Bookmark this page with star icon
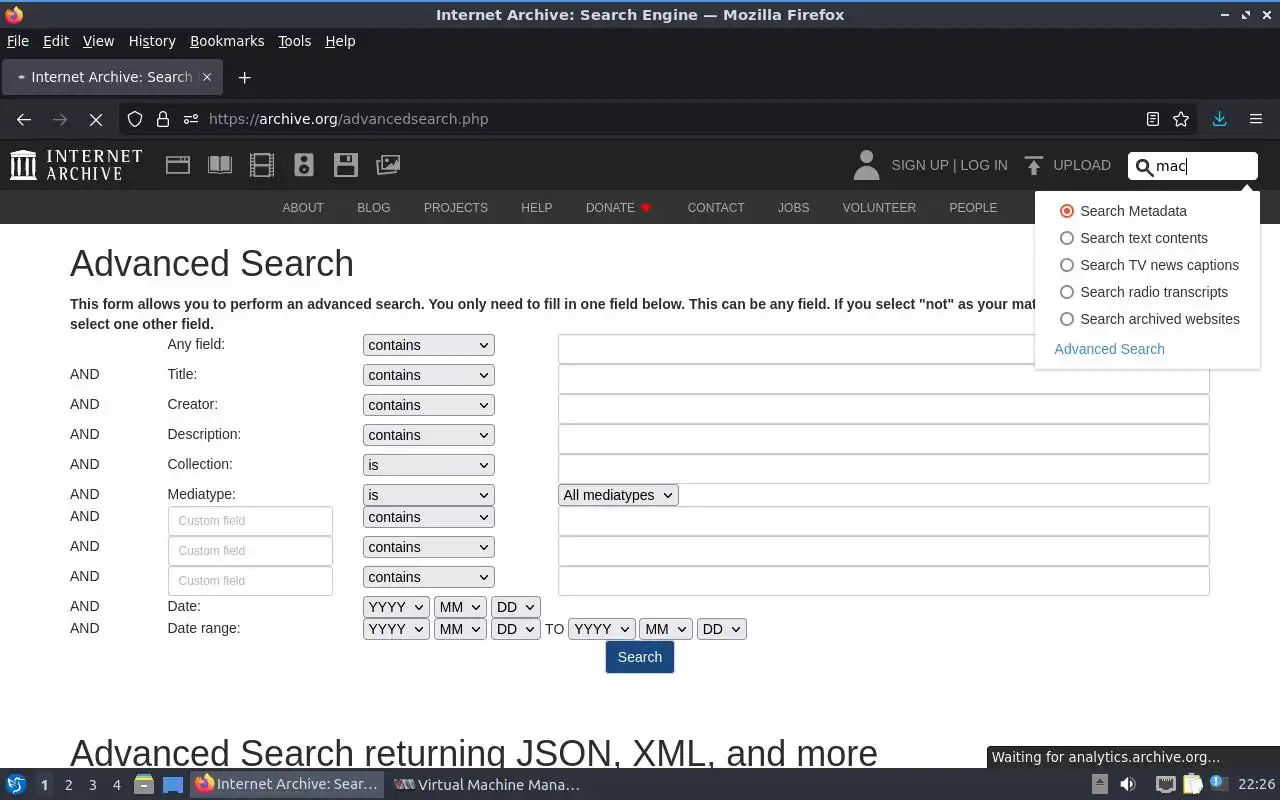The height and width of the screenshot is (800, 1280). [x=1181, y=119]
